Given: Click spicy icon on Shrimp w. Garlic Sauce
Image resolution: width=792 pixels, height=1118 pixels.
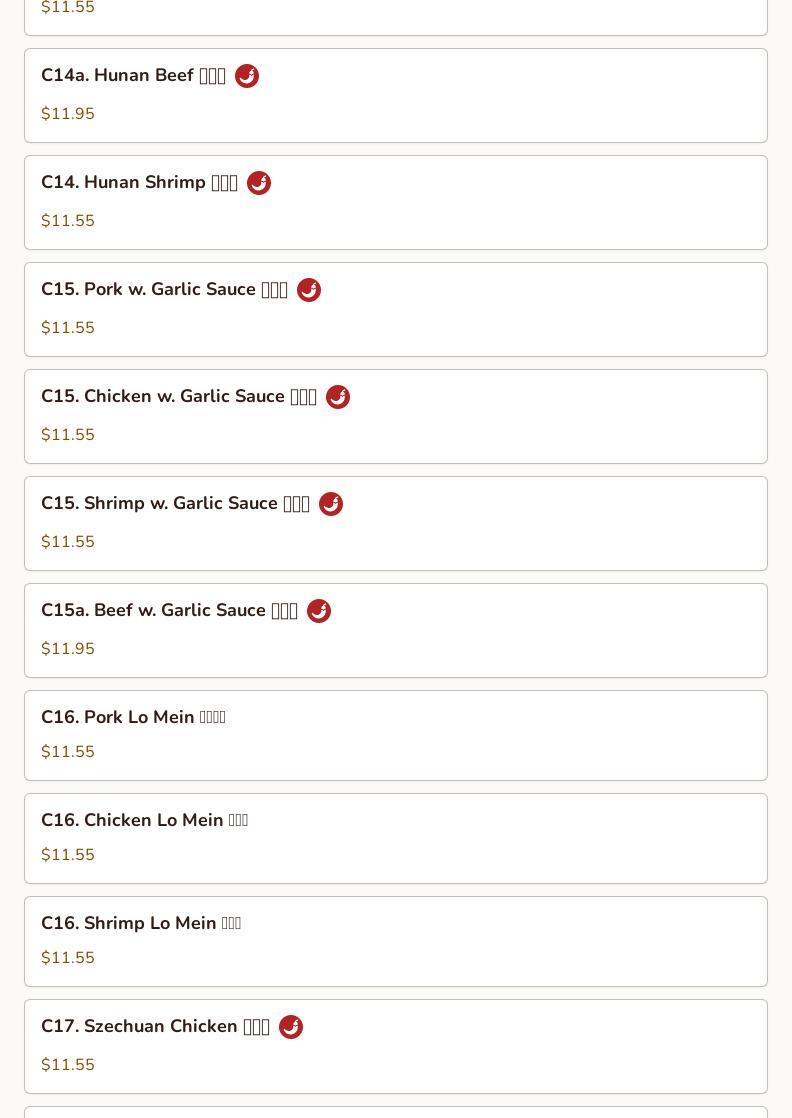Looking at the screenshot, I should click(331, 503).
